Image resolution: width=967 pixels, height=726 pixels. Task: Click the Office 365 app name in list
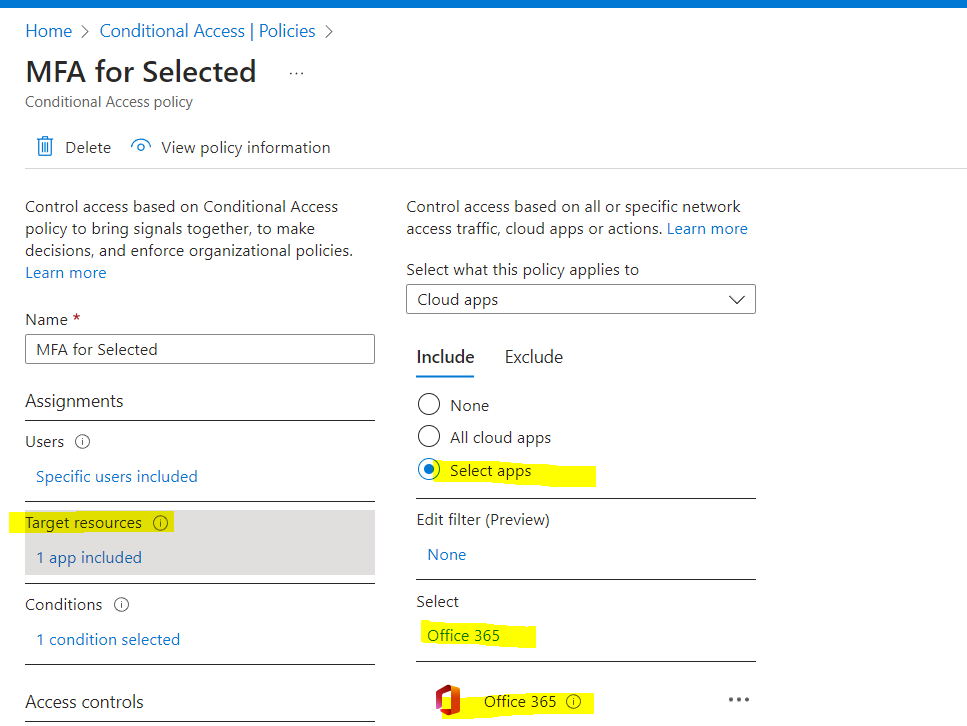[x=520, y=702]
